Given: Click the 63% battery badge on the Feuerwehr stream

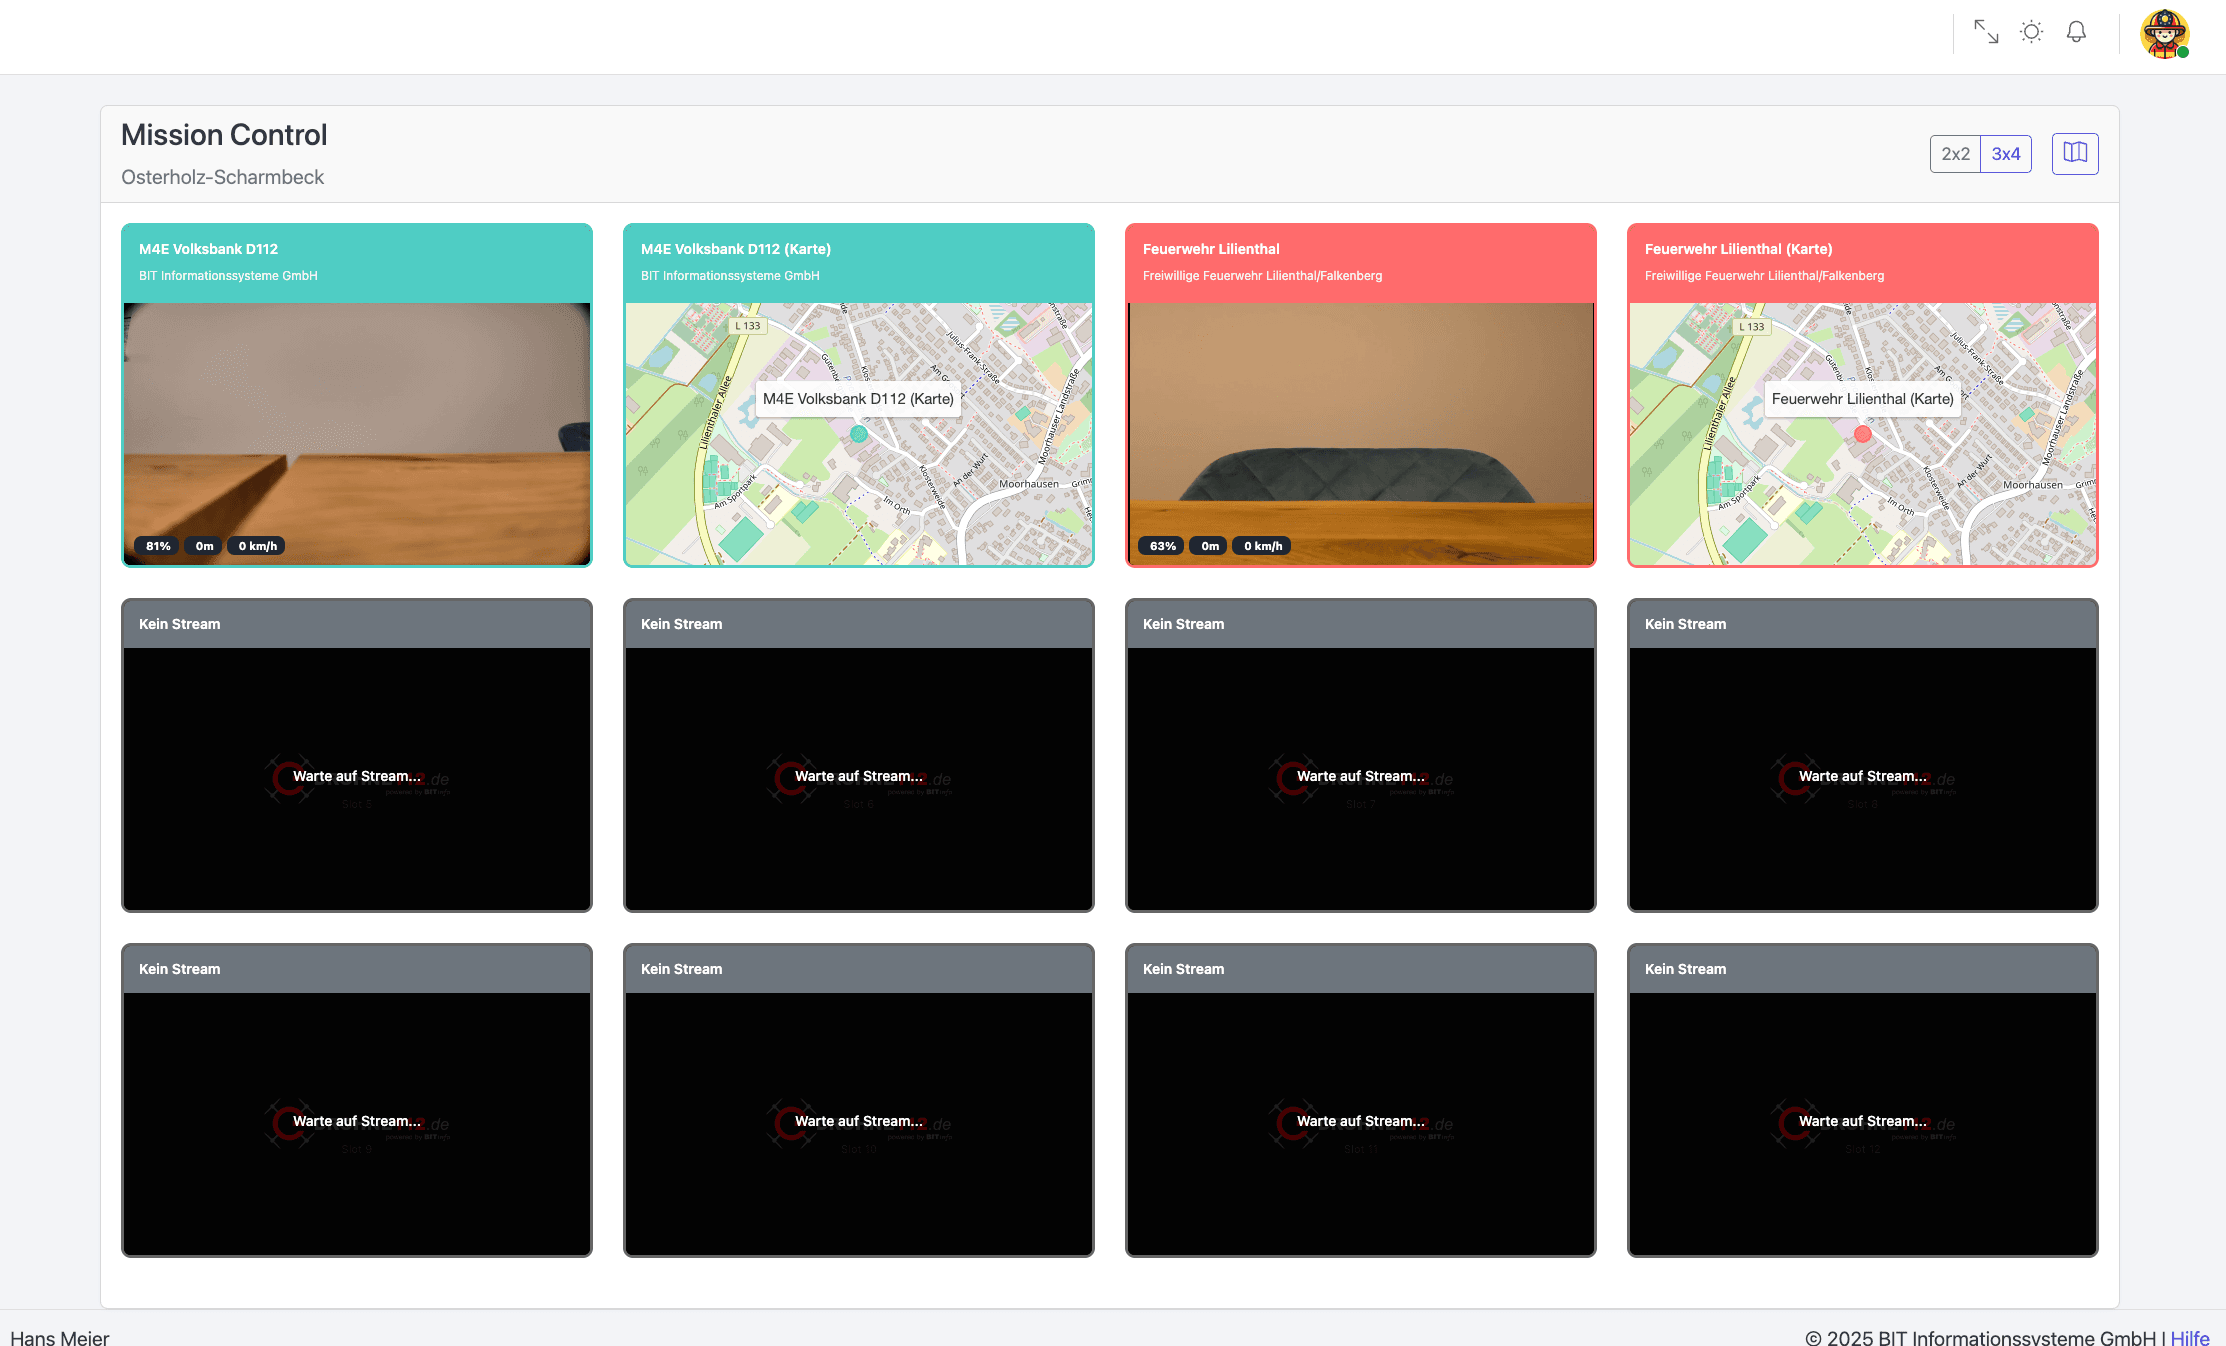Looking at the screenshot, I should coord(1162,546).
